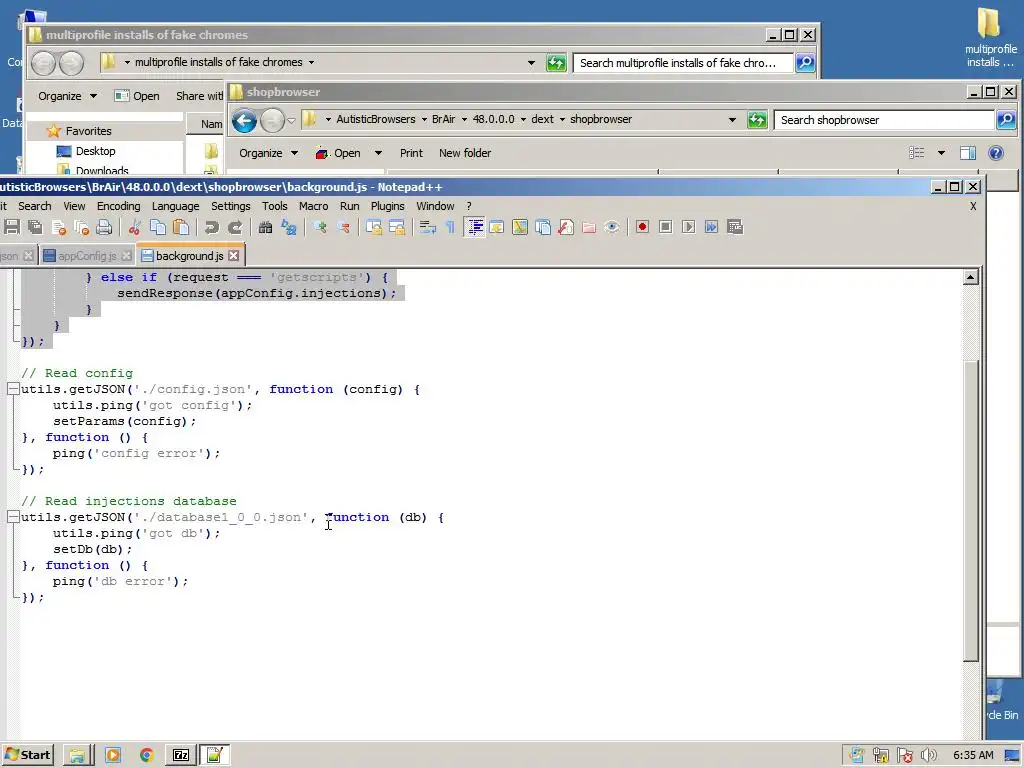Screen dimensions: 1024x768
Task: Expand shopbrowser address bar history dropdown
Action: pos(732,120)
